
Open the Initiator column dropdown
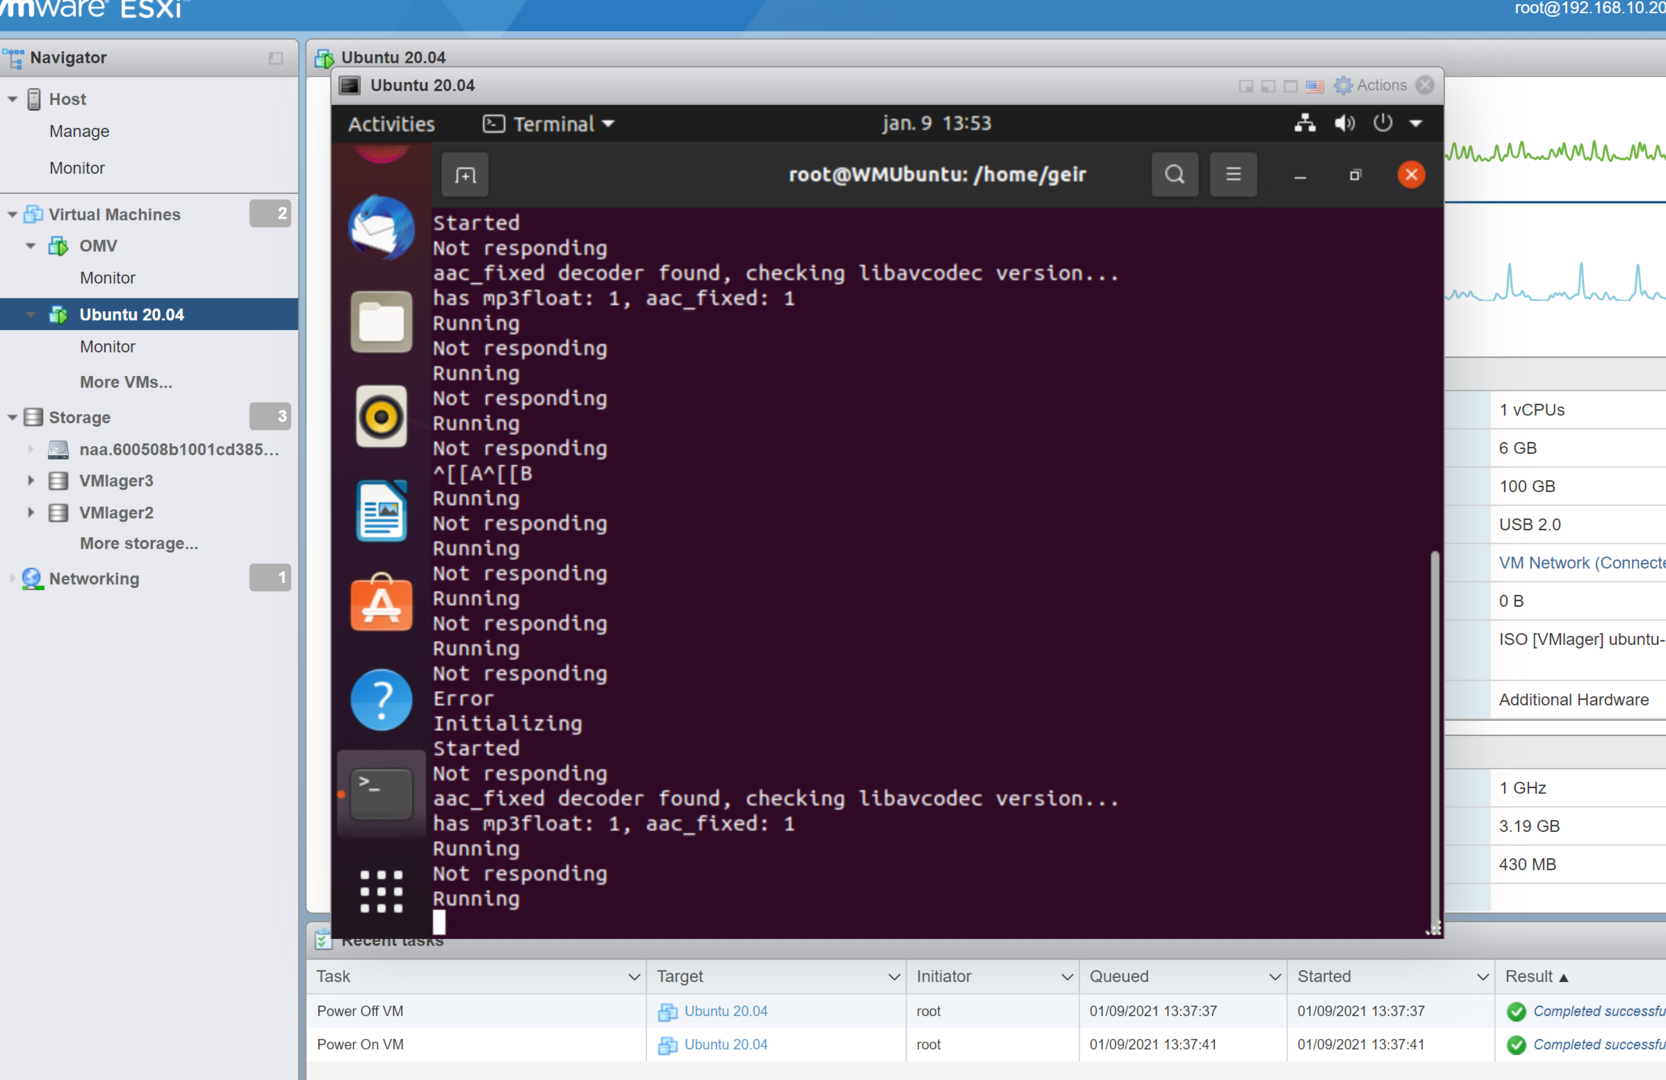point(1067,977)
